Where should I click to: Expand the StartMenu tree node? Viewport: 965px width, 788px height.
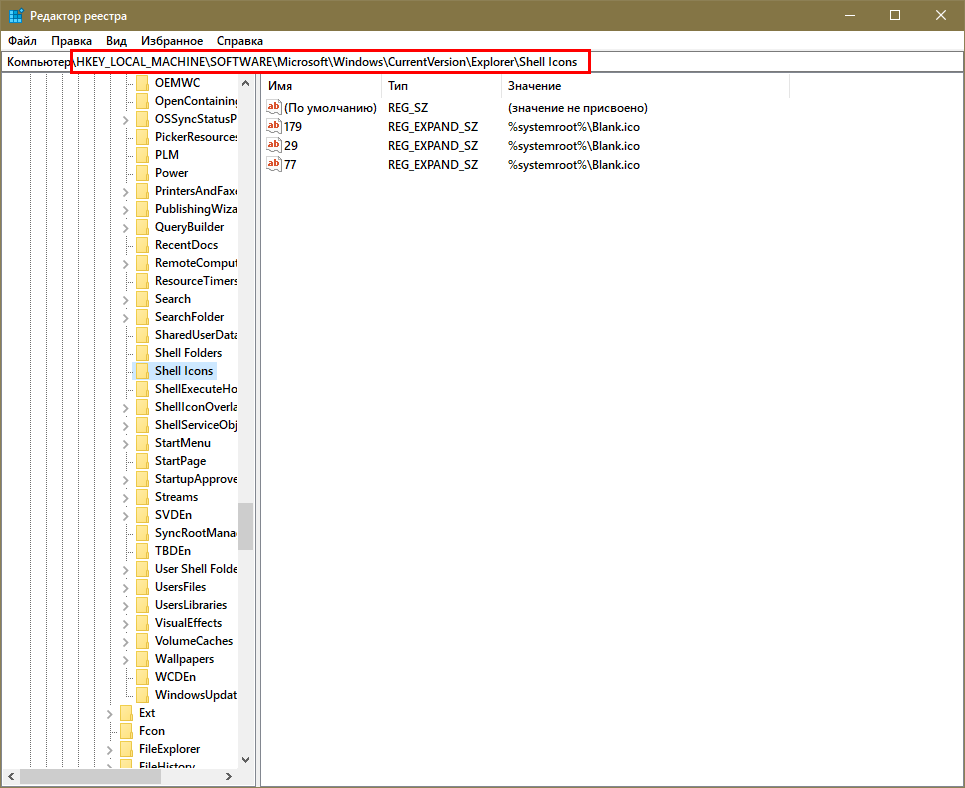click(125, 443)
